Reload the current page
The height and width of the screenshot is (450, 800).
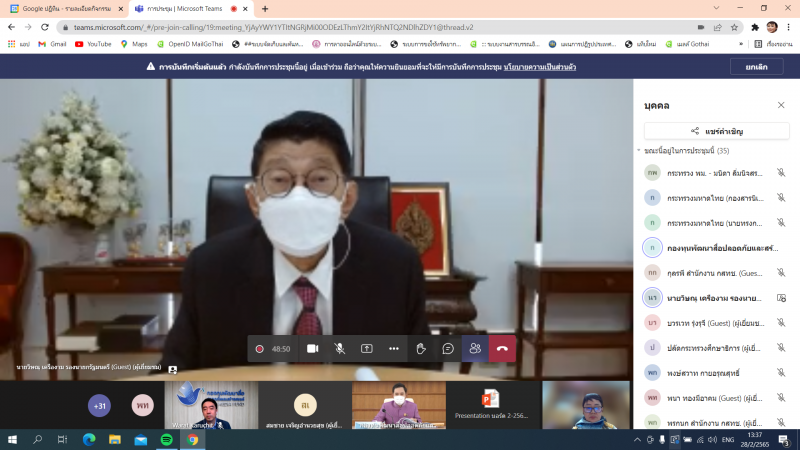coord(45,27)
